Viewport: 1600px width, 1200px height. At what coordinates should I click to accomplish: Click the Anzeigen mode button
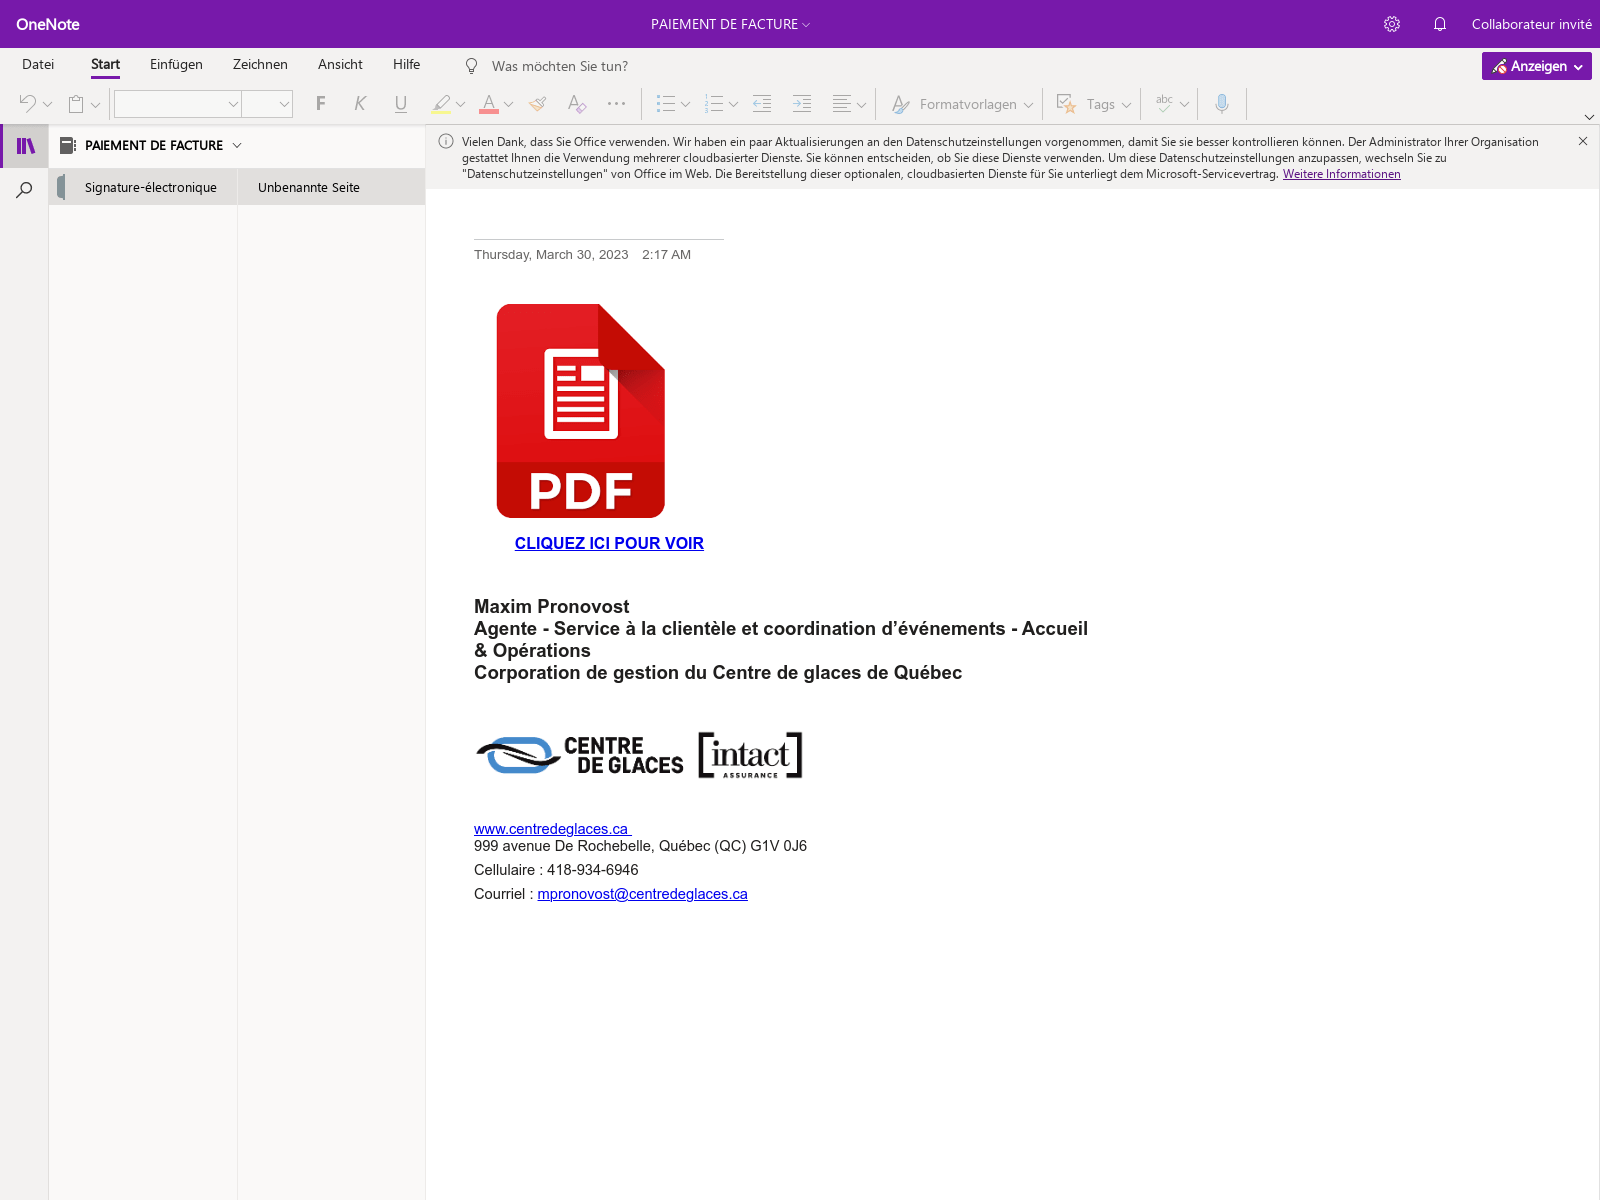[x=1536, y=66]
